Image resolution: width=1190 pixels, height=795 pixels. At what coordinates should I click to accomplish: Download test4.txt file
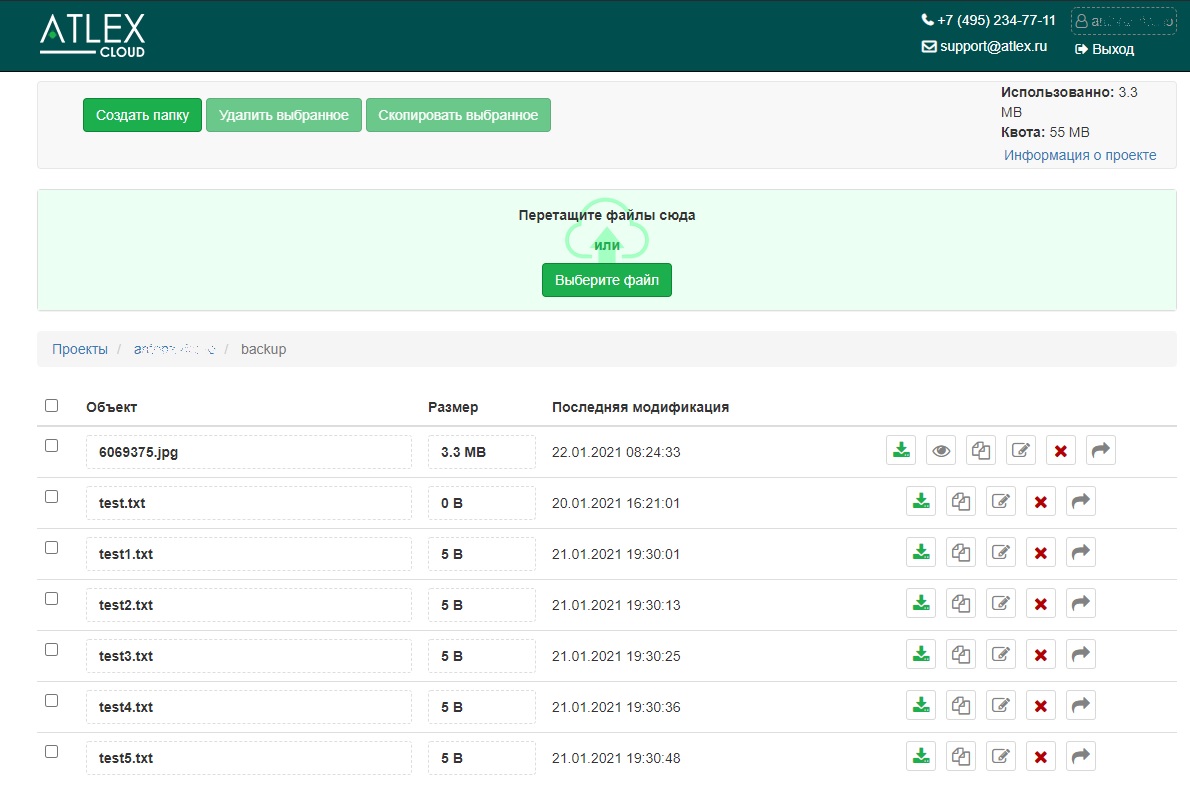[x=921, y=705]
